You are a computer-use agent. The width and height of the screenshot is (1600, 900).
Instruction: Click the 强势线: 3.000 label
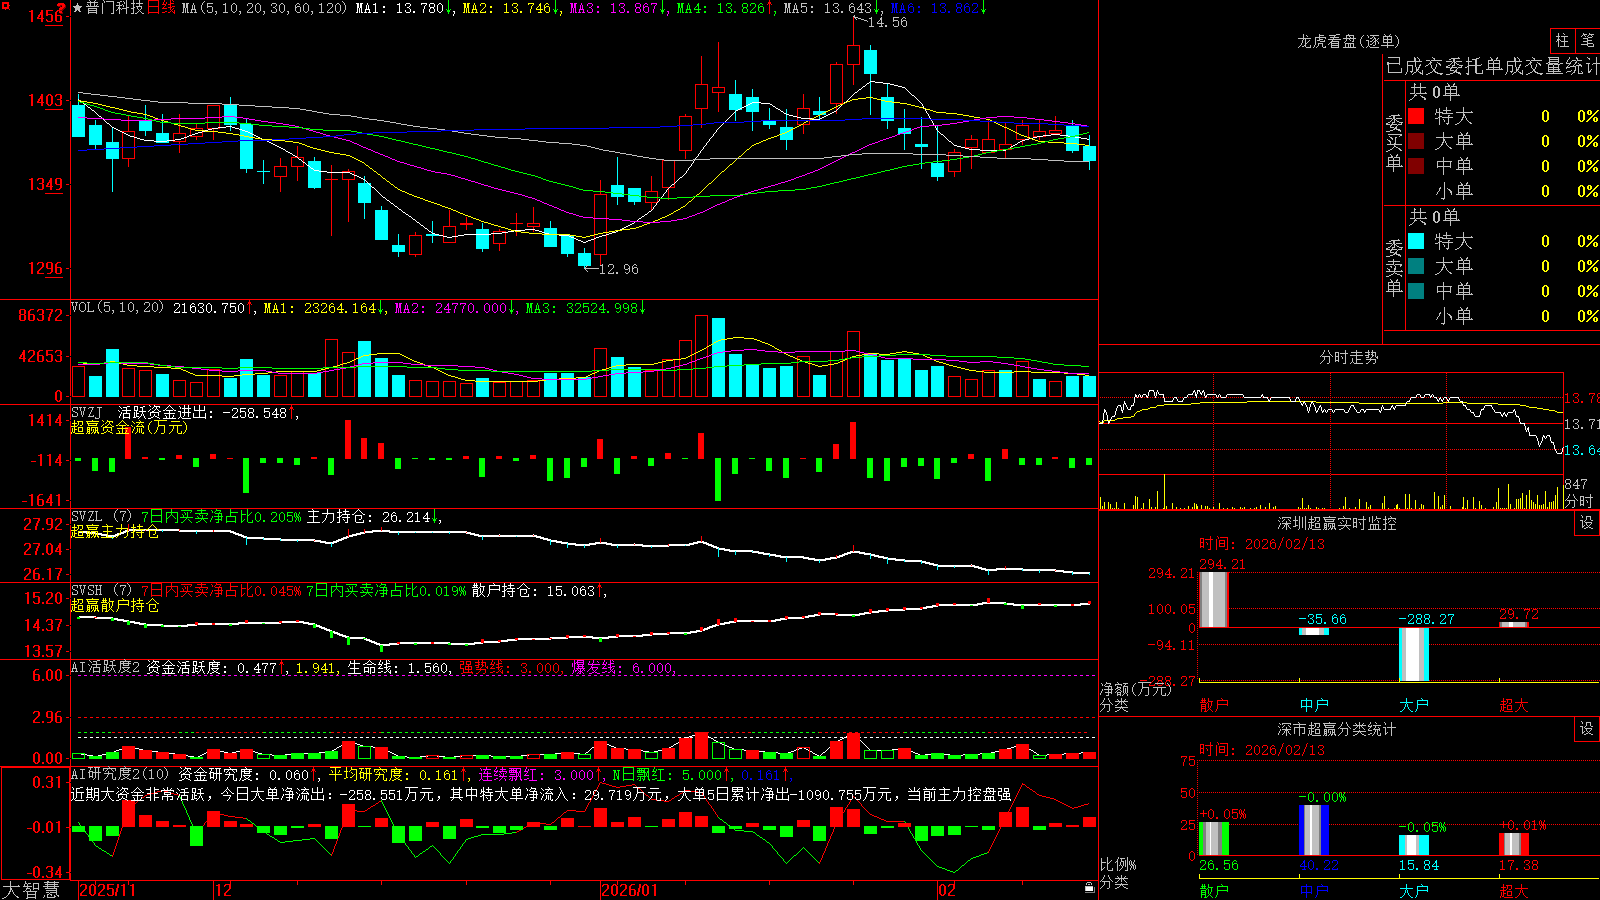[510, 667]
